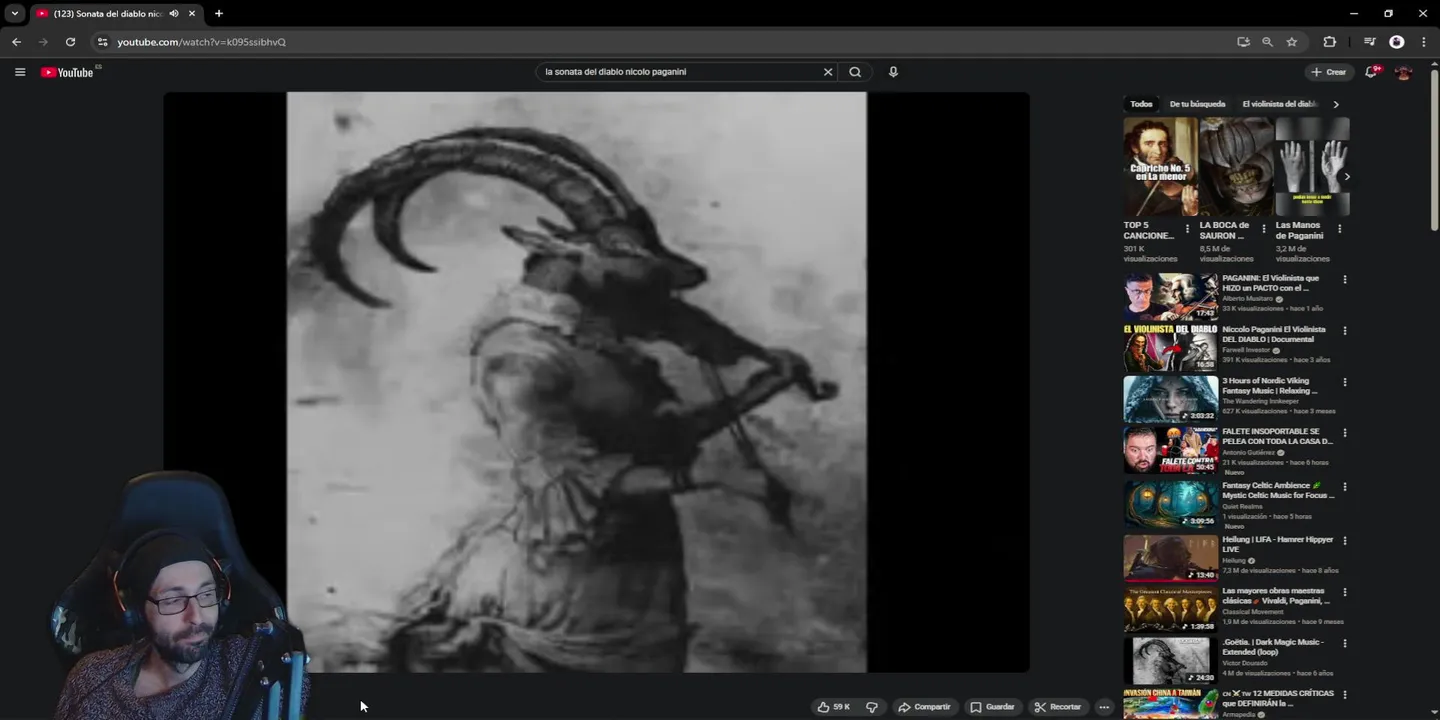
Task: Show more filter chips with the arrow
Action: pyautogui.click(x=1336, y=104)
